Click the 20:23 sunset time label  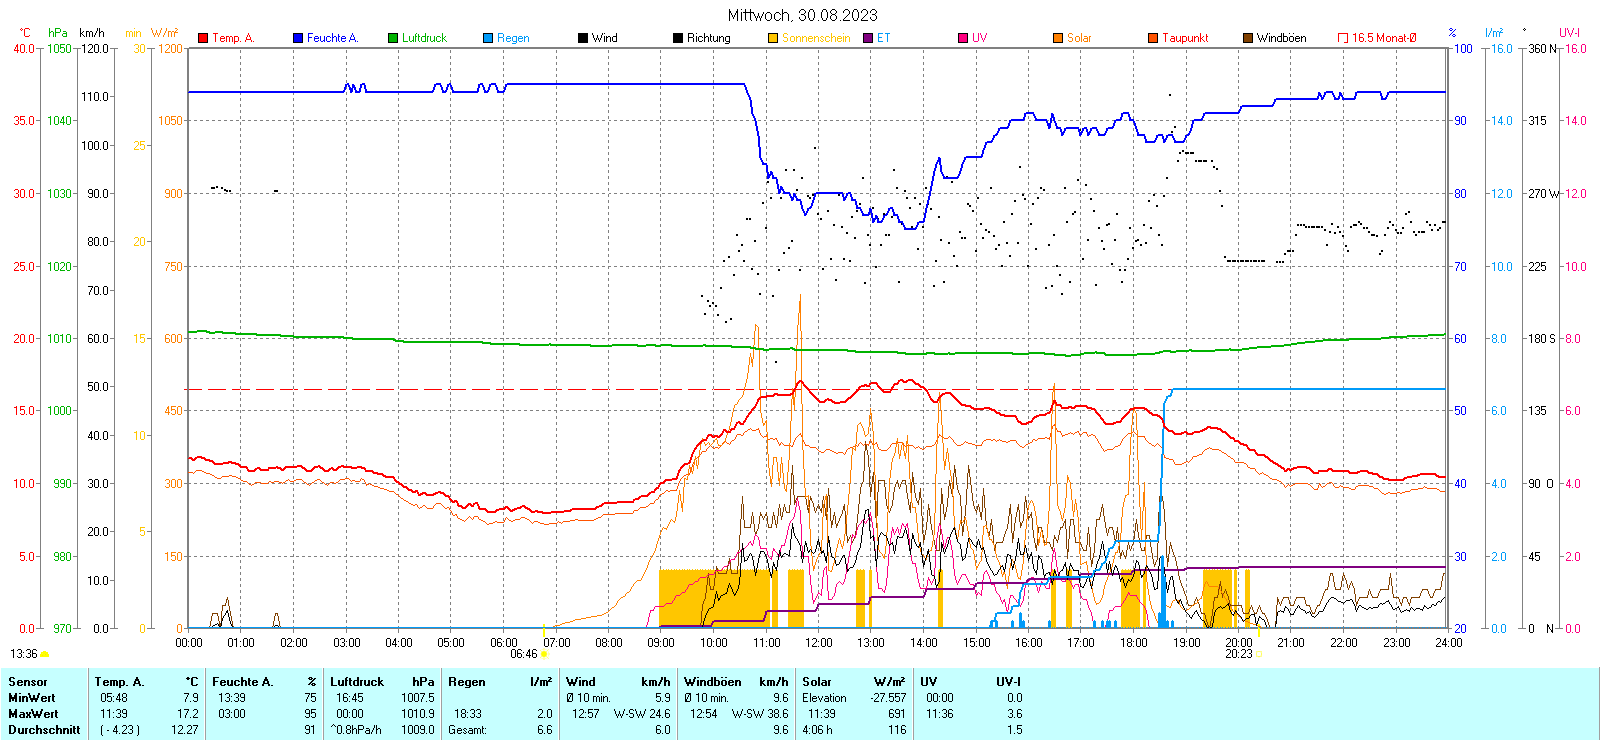click(1238, 654)
